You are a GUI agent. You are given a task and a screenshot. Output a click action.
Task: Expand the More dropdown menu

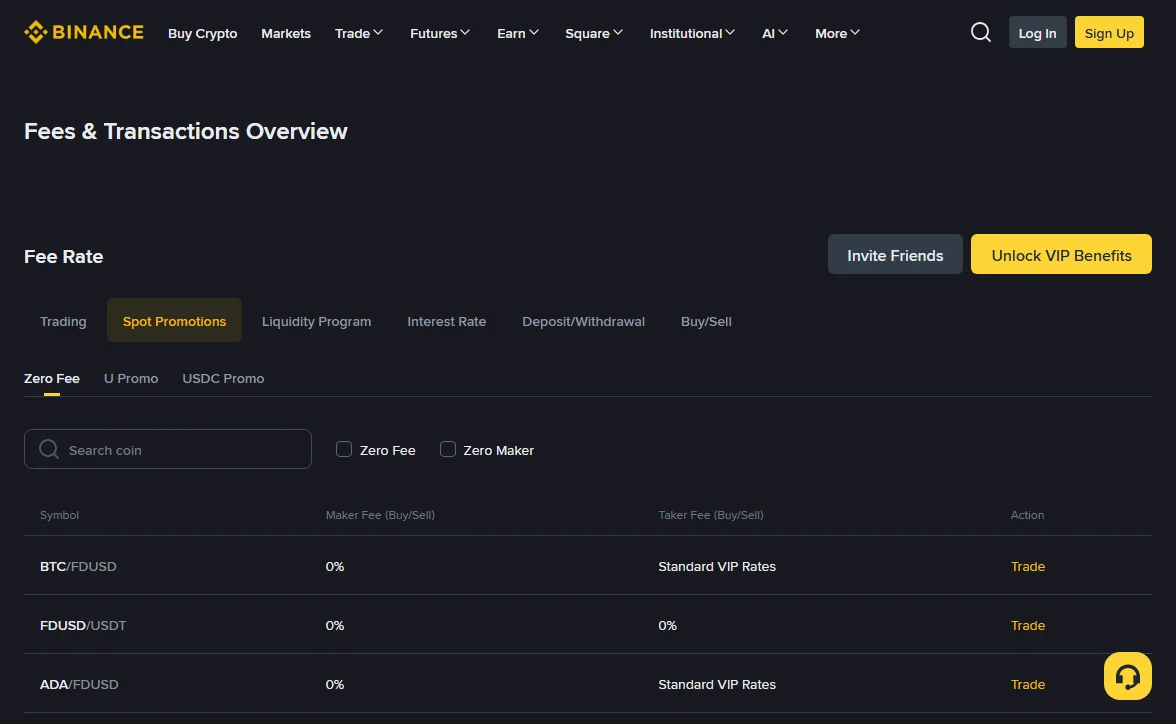837,33
